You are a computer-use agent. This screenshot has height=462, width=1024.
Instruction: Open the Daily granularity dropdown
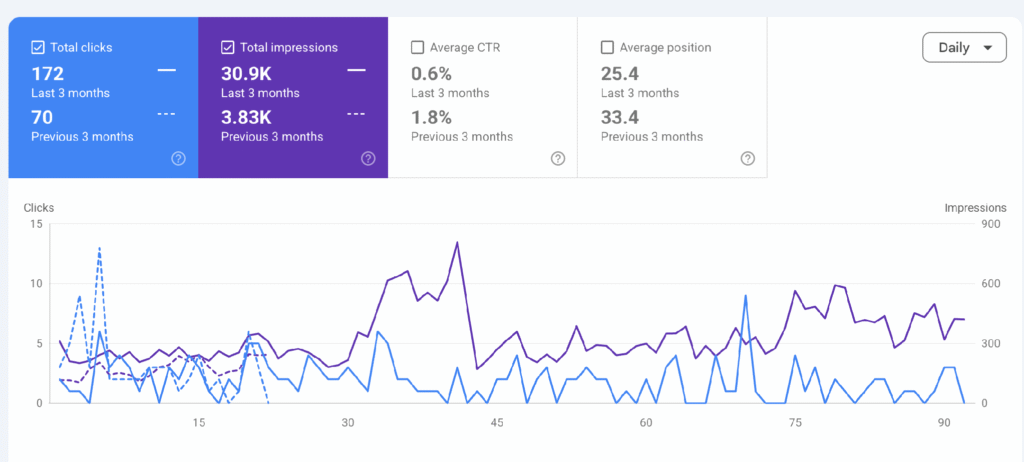(x=965, y=48)
